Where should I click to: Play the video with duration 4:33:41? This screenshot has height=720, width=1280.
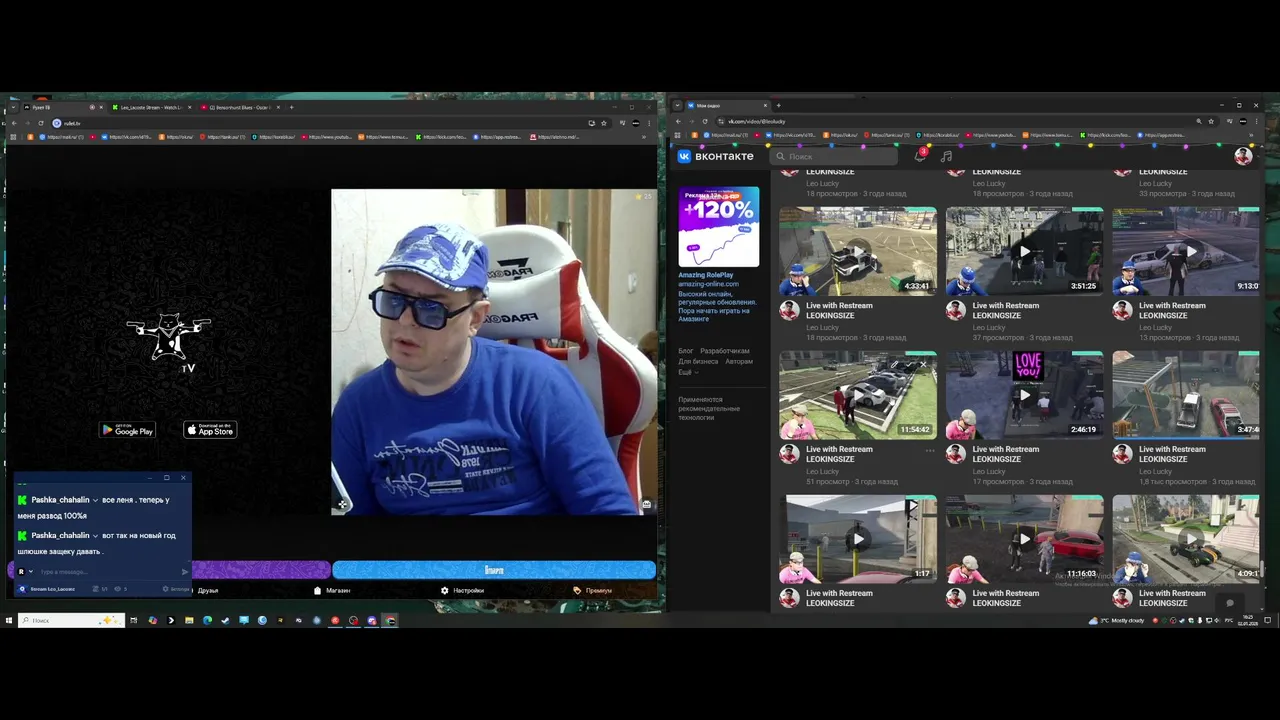858,251
